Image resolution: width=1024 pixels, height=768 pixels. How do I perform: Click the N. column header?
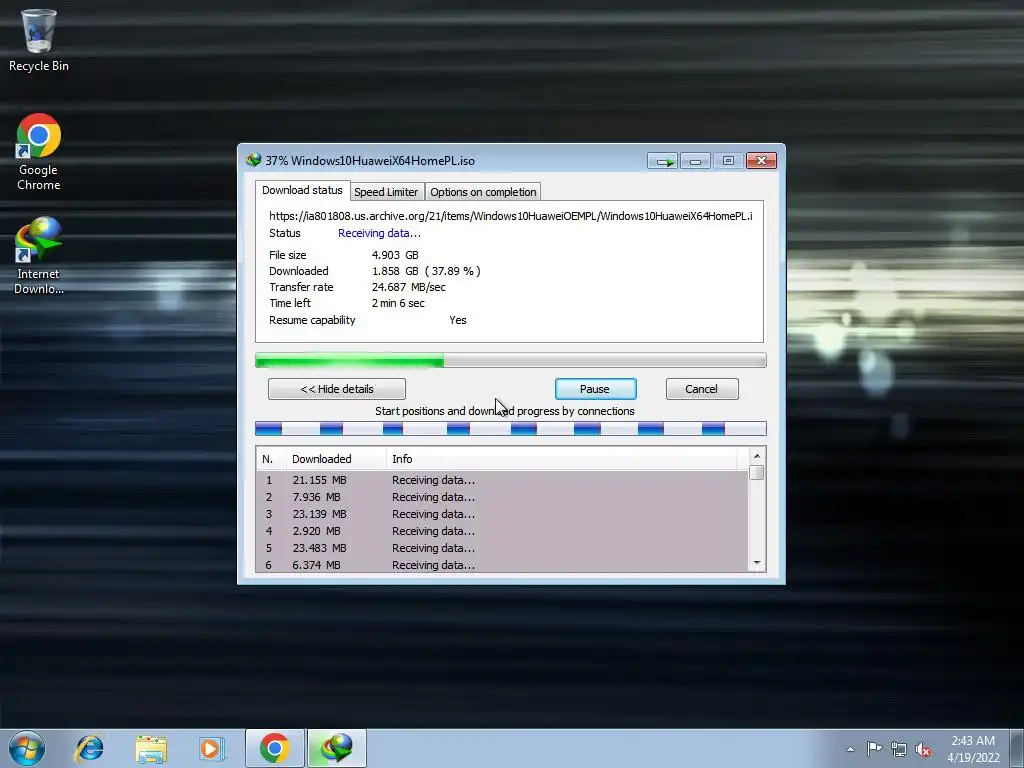tap(270, 459)
